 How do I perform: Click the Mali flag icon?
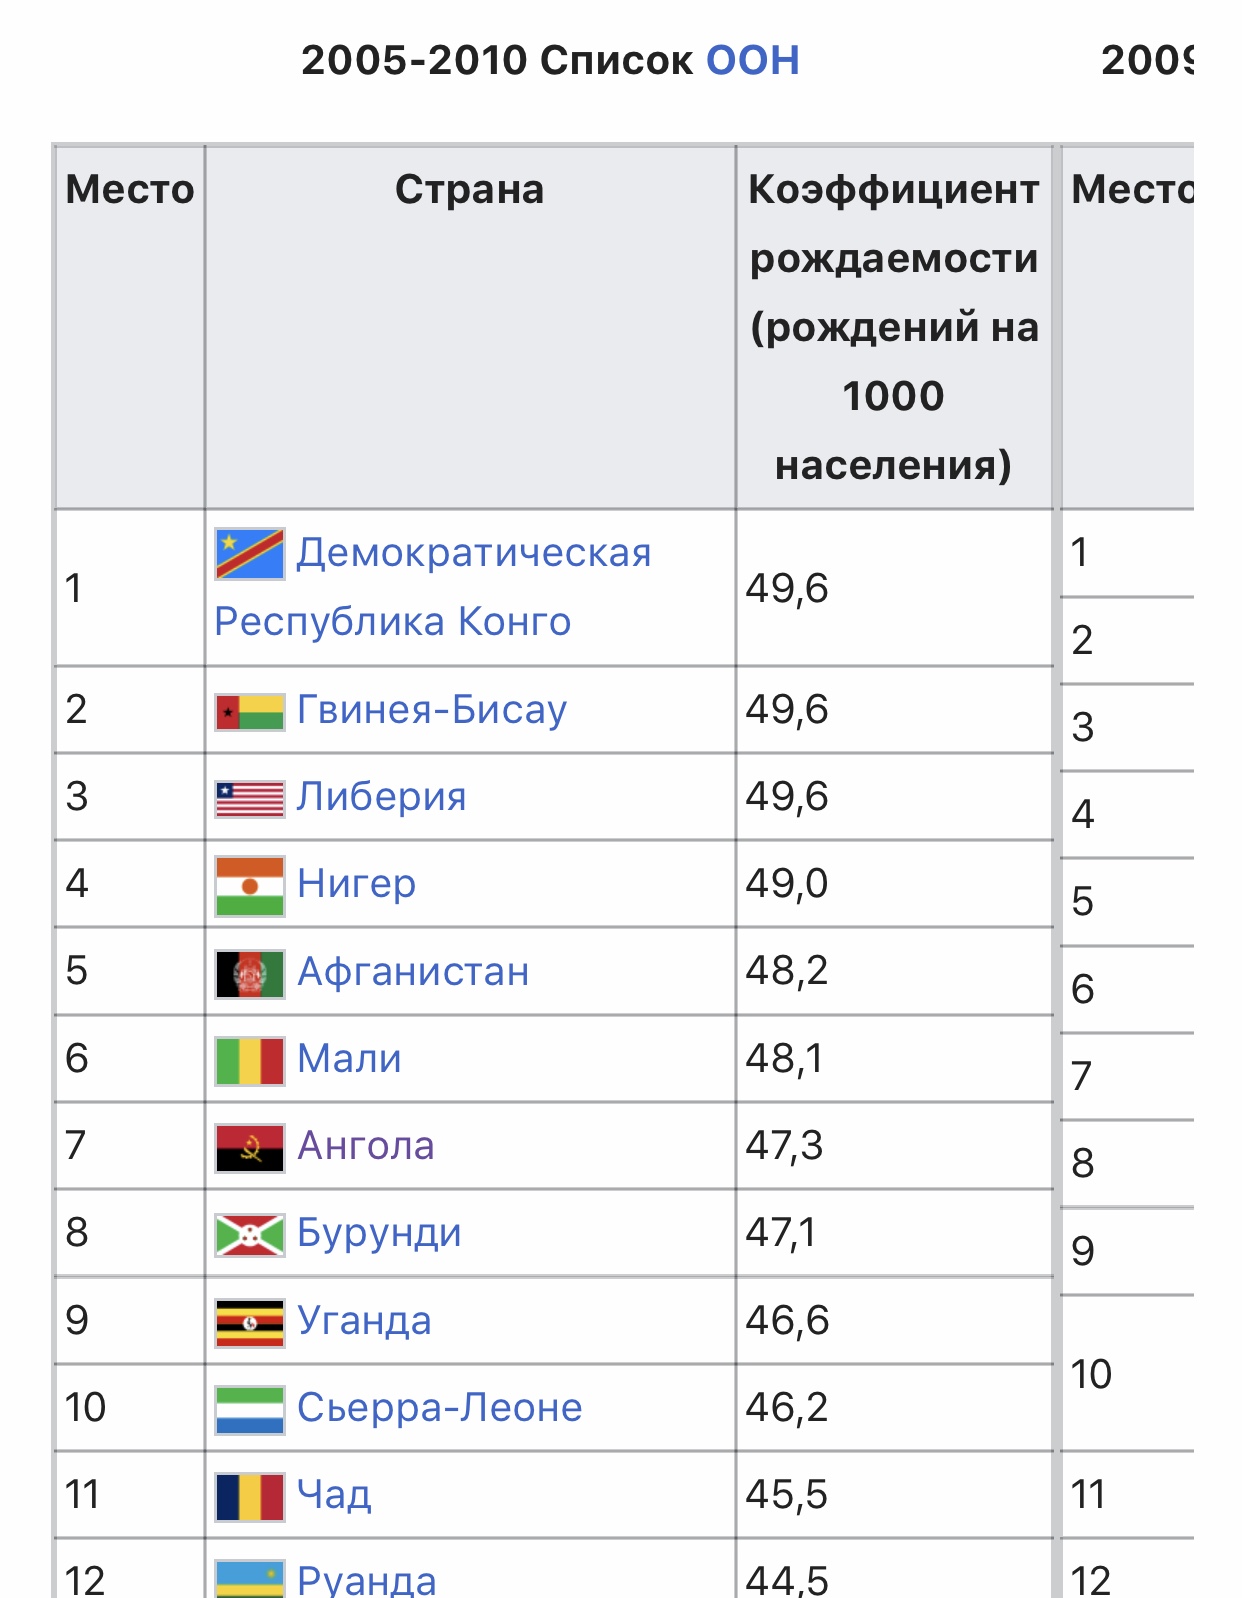pos(250,1060)
